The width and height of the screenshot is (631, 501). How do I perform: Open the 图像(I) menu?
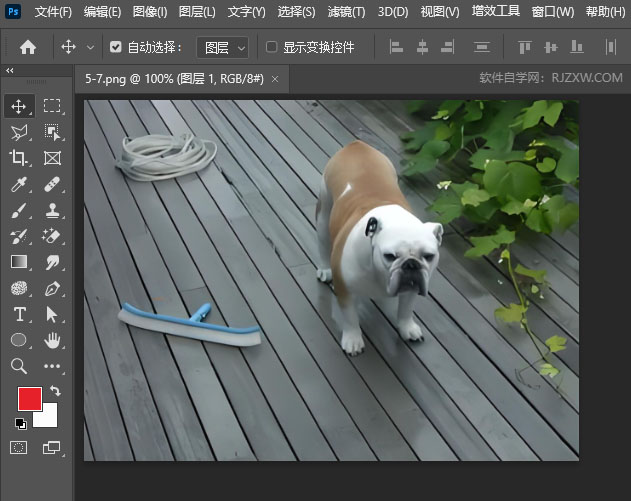click(150, 12)
